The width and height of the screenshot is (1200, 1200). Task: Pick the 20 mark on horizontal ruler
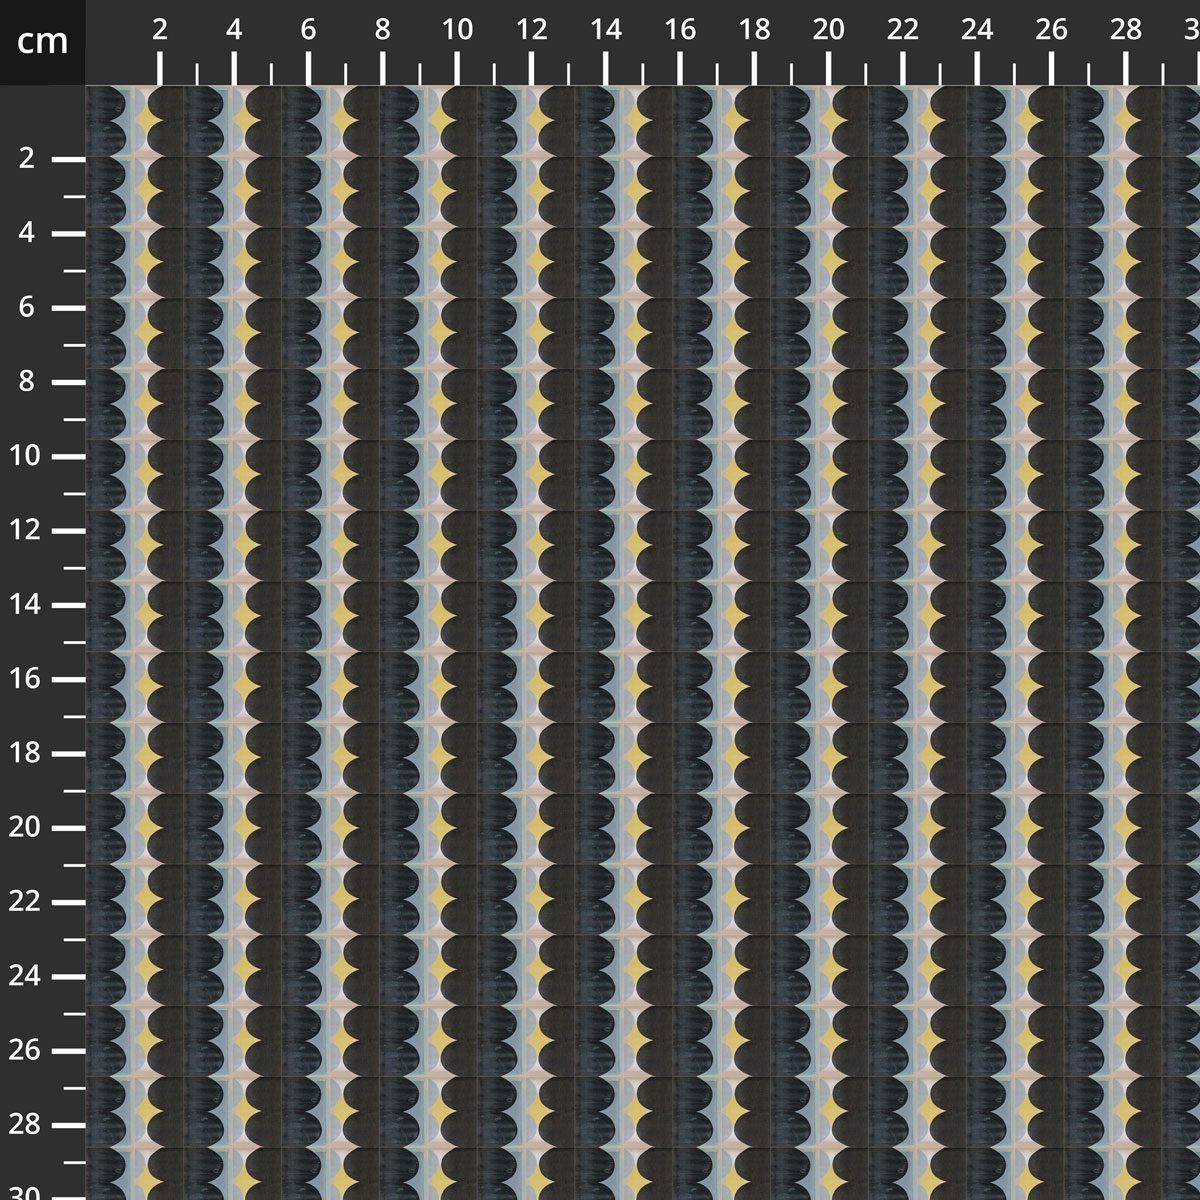click(x=828, y=30)
